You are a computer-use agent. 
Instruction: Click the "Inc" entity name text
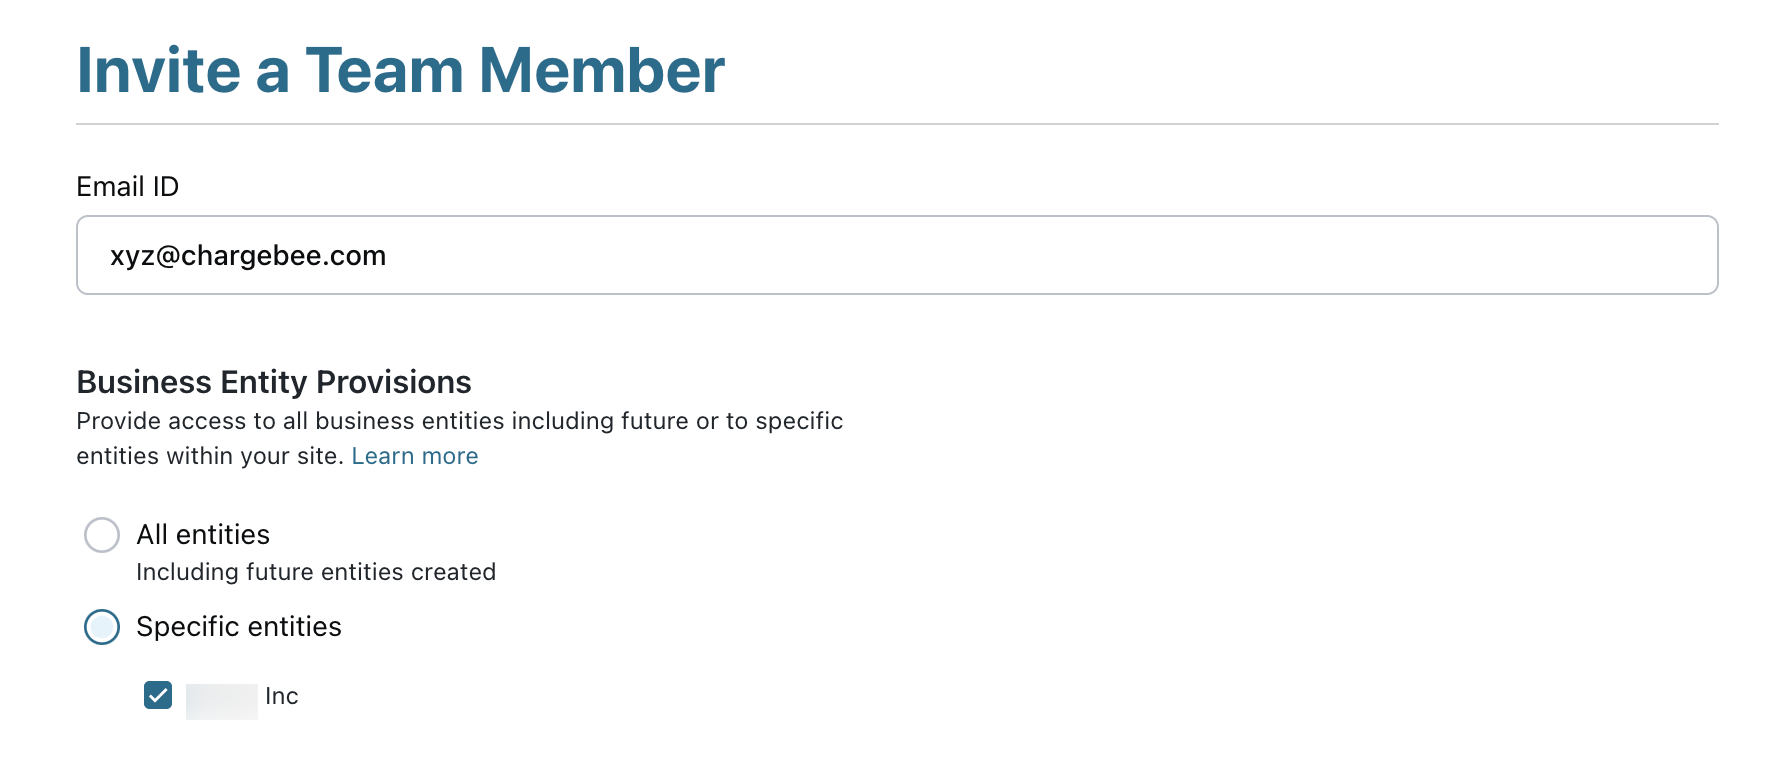point(282,696)
